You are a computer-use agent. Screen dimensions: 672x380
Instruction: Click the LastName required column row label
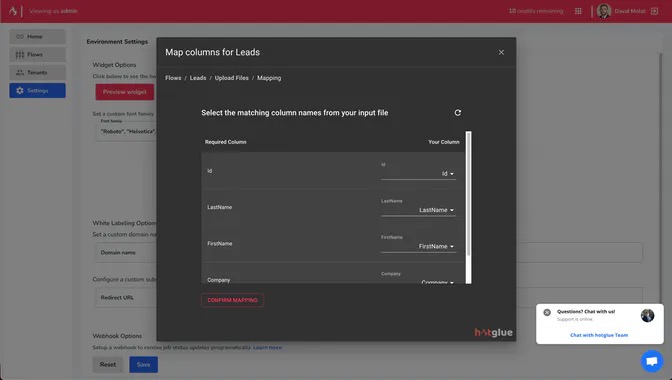click(219, 207)
